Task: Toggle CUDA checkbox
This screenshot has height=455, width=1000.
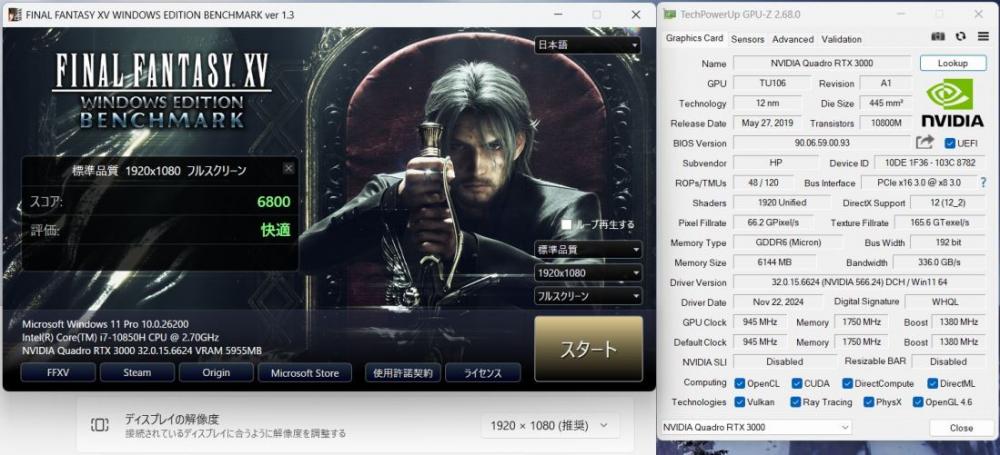Action: click(x=797, y=384)
